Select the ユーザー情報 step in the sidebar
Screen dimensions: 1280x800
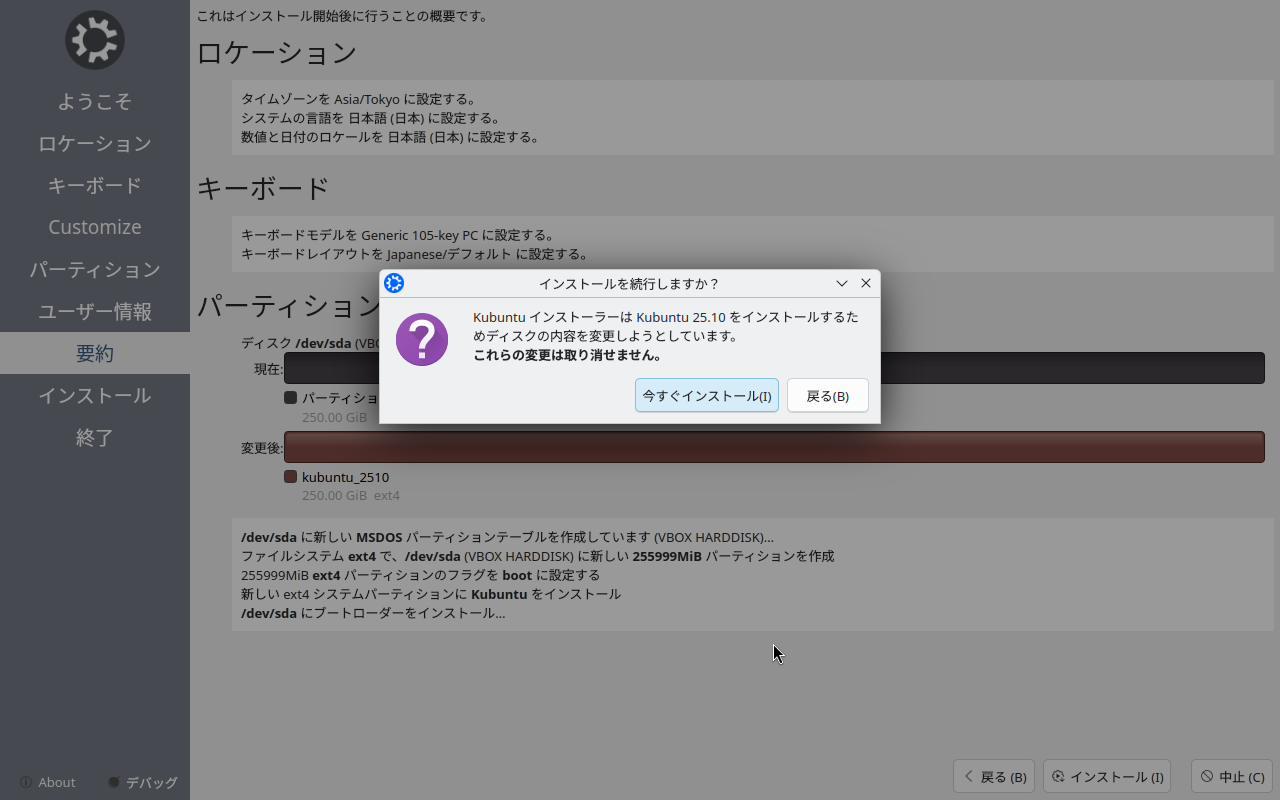(95, 311)
